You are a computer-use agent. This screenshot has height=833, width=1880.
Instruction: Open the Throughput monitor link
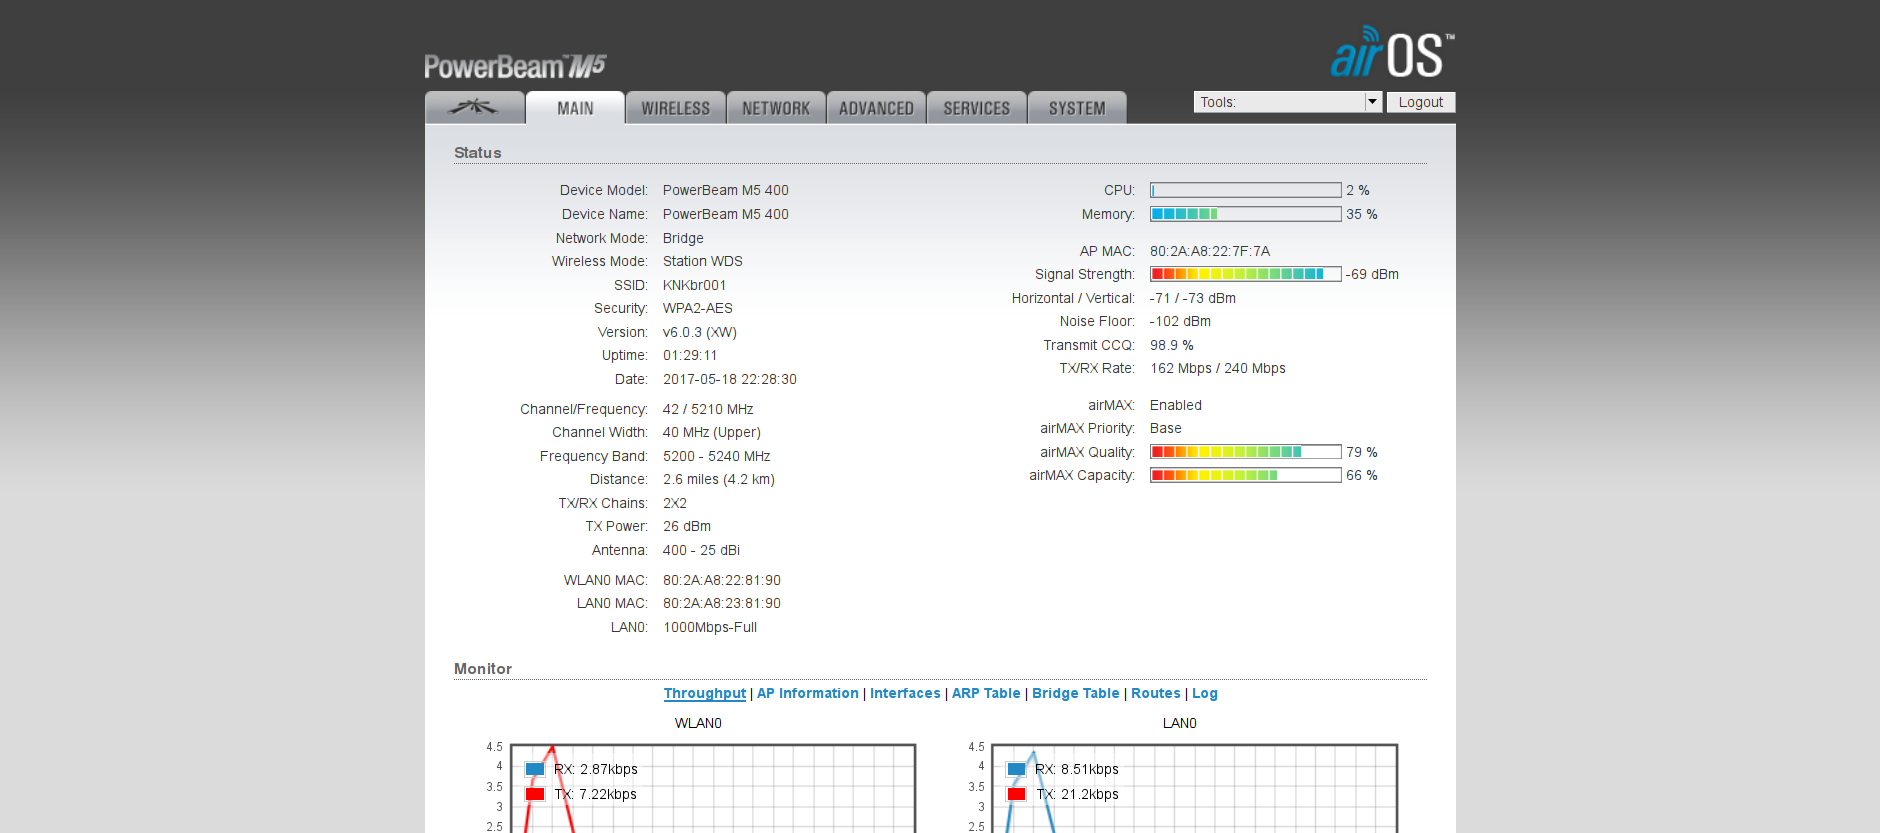(x=705, y=693)
